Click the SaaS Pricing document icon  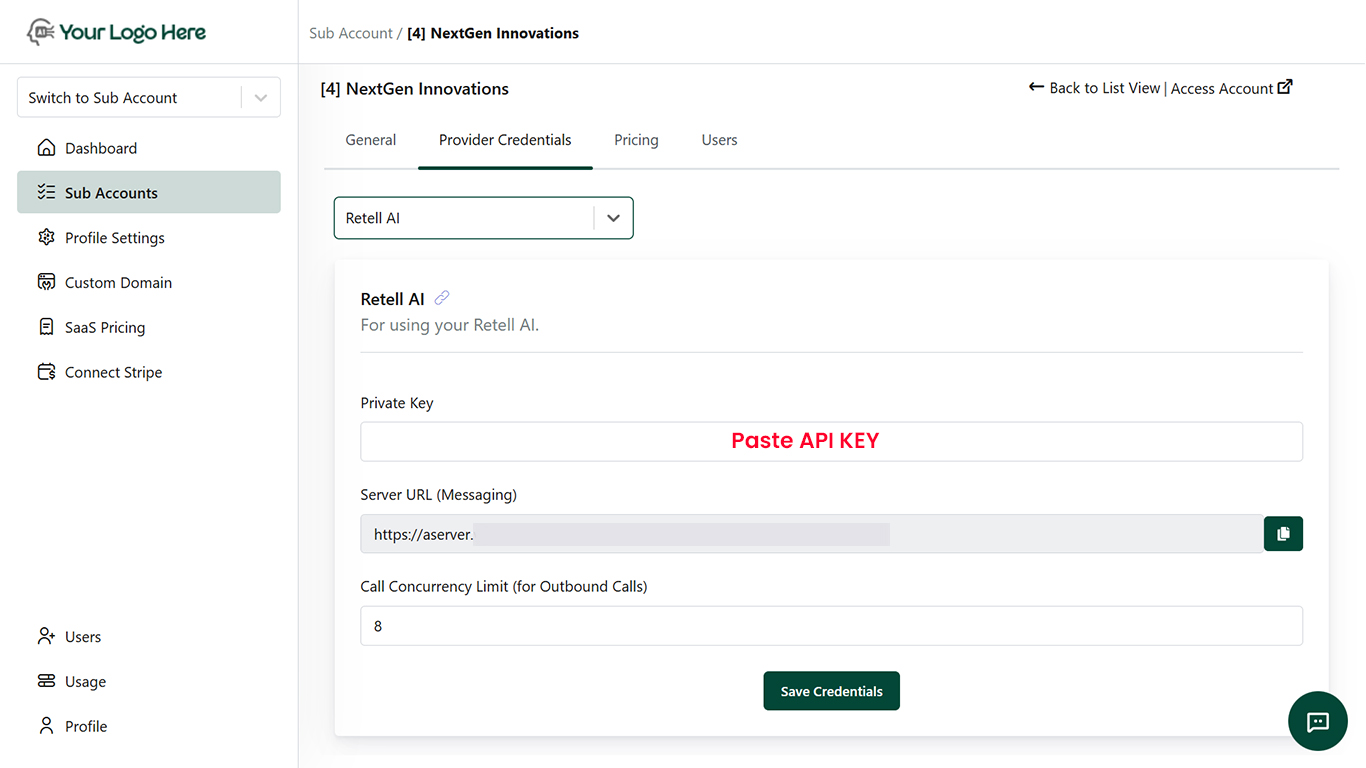pos(46,327)
